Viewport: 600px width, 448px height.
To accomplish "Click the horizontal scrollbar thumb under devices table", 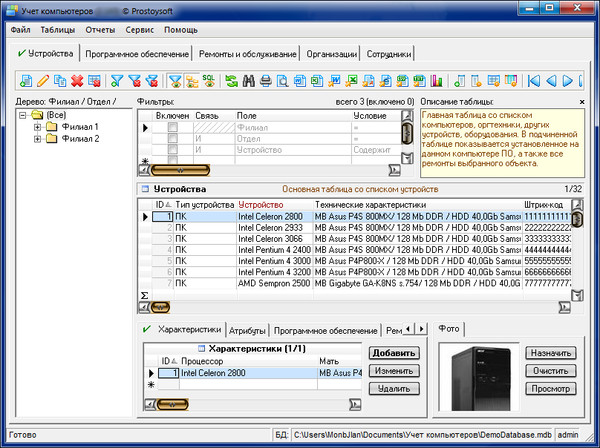I will pos(160,308).
